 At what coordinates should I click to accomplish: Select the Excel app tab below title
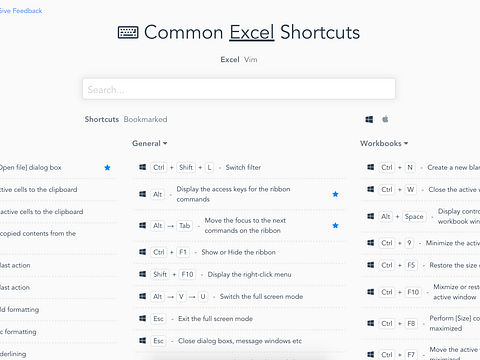230,60
